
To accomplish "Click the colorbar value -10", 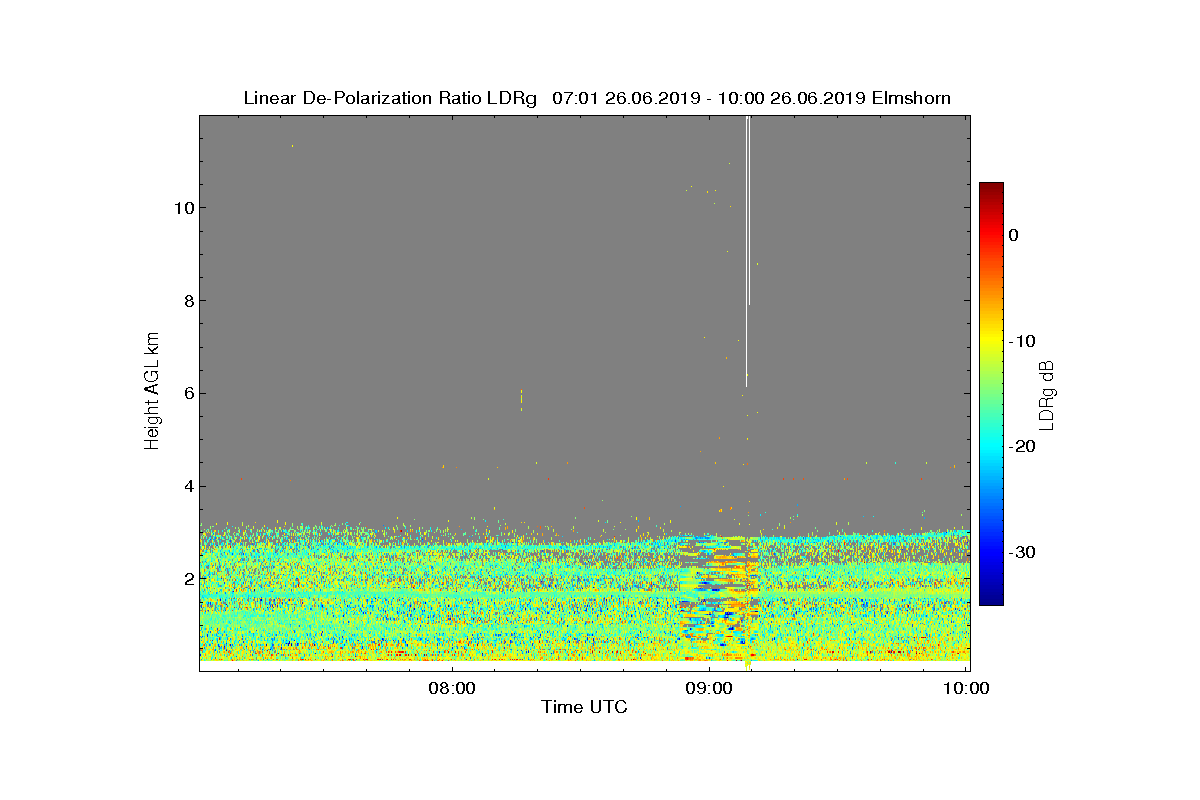I will click(x=1023, y=341).
